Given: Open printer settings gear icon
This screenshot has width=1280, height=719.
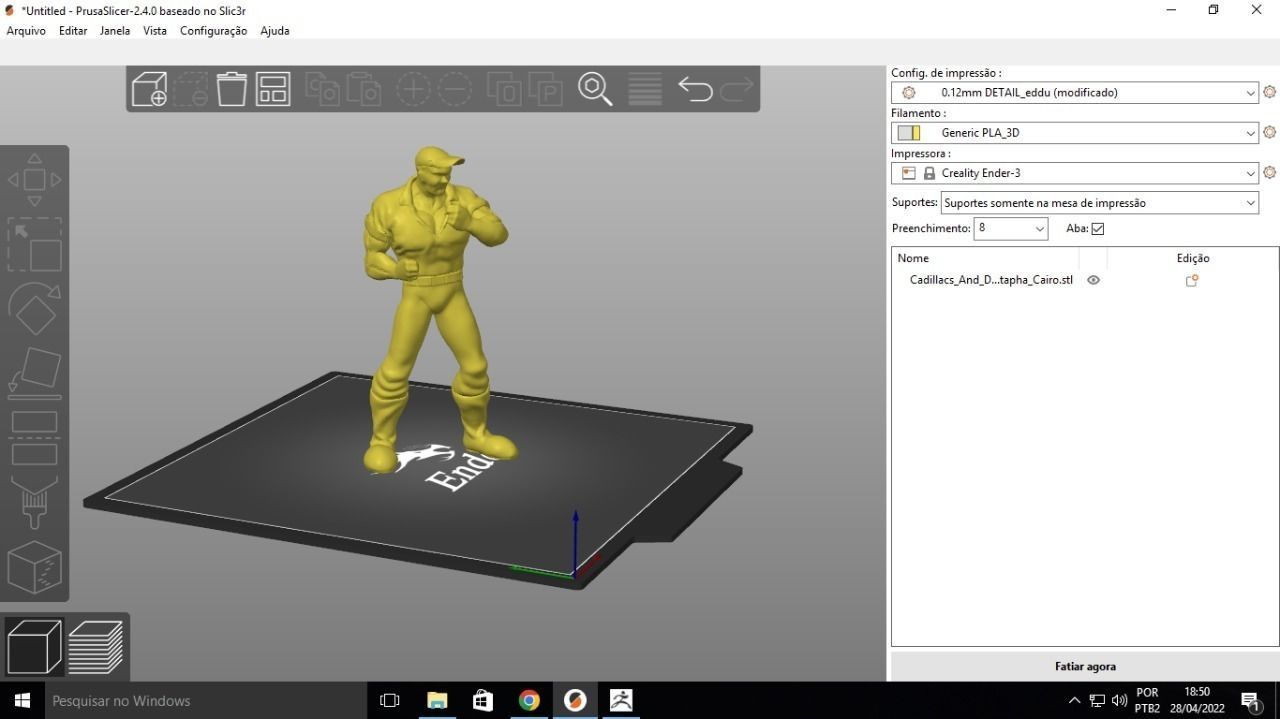Looking at the screenshot, I should pos(1269,172).
